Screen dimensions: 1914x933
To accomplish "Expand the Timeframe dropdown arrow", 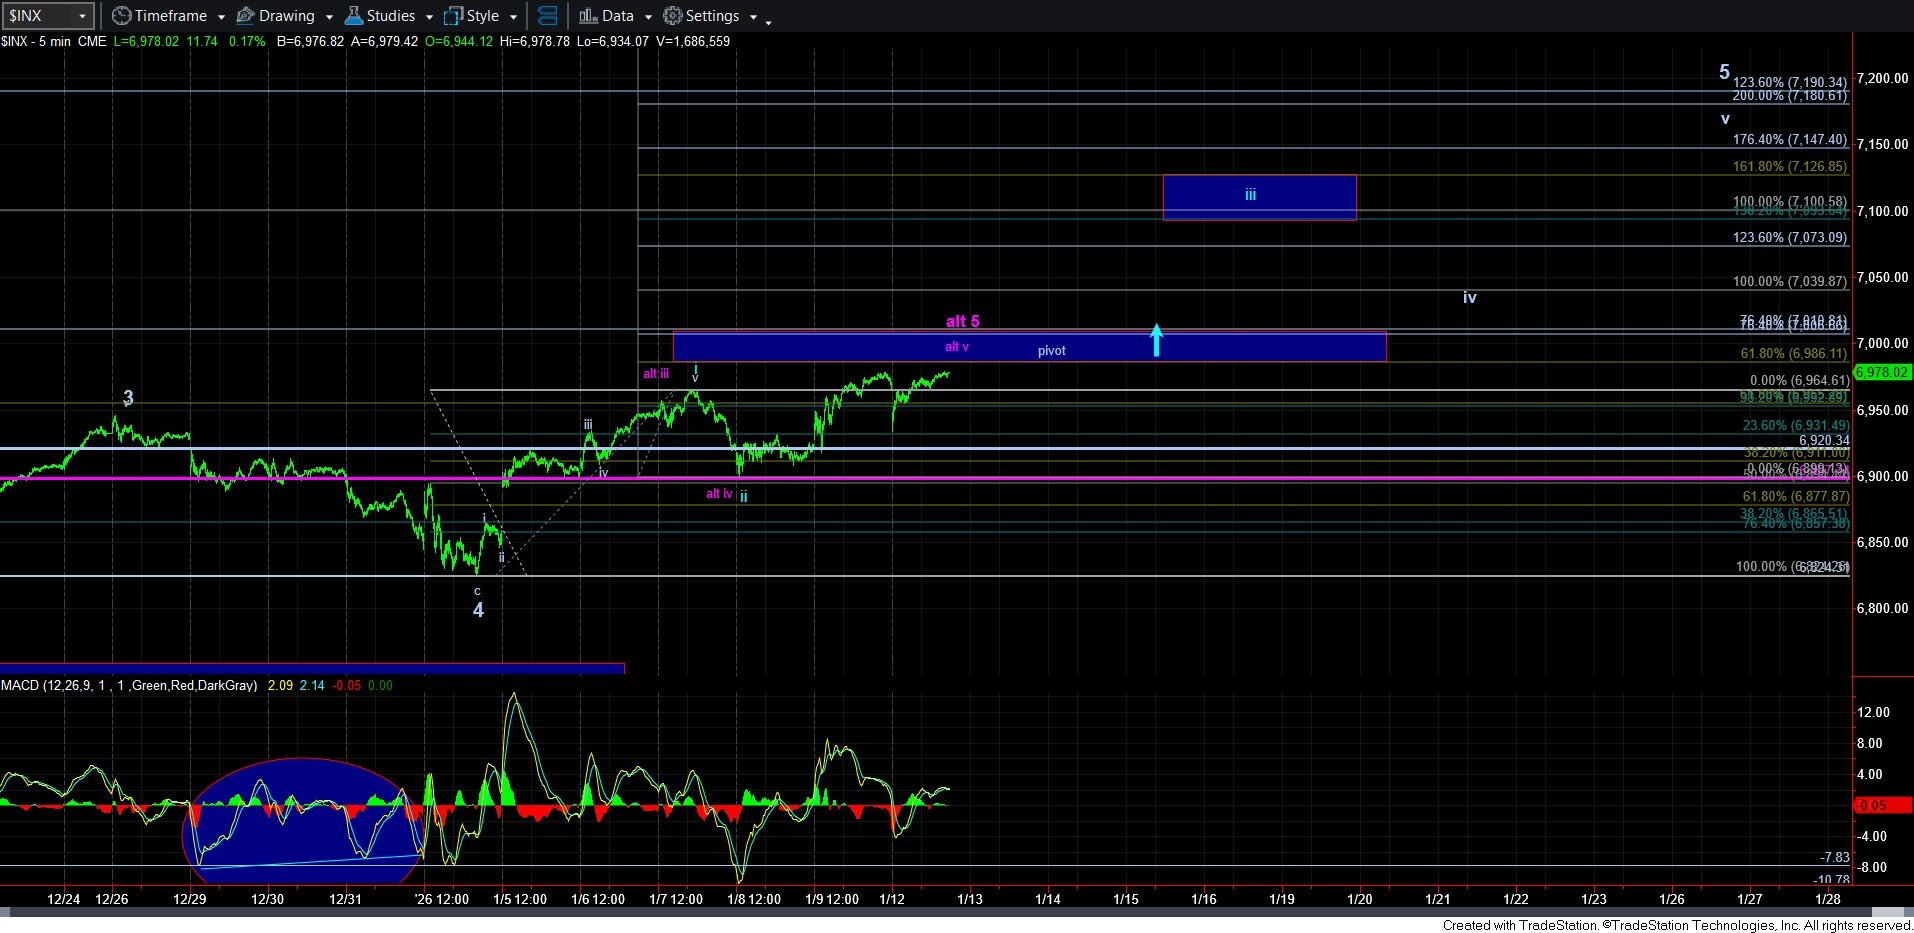I will pyautogui.click(x=221, y=17).
